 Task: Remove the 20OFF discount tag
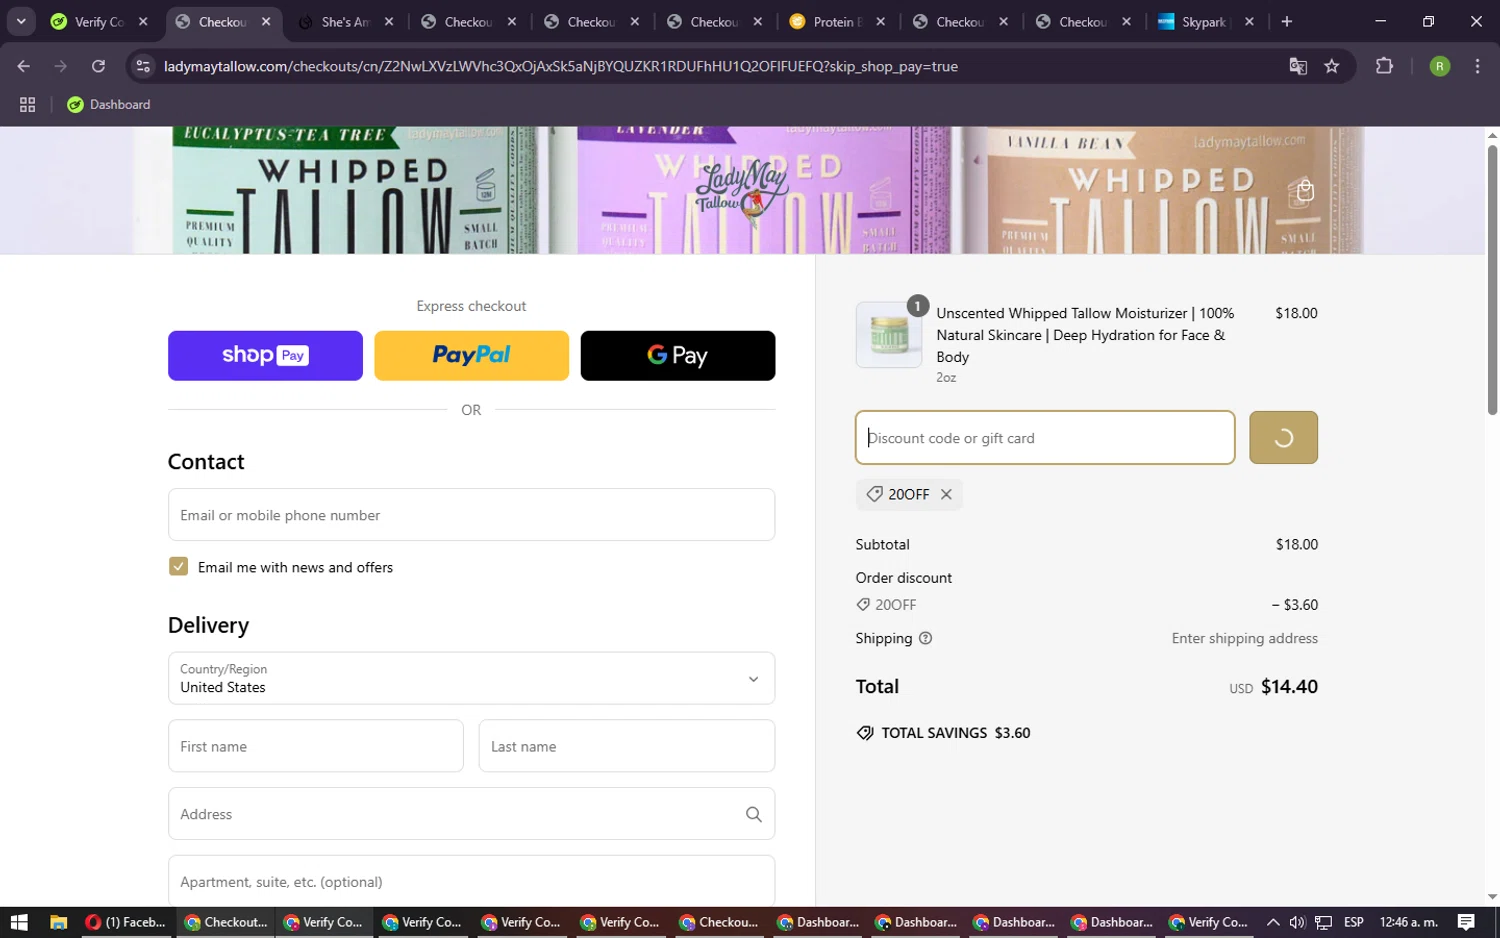tap(946, 494)
